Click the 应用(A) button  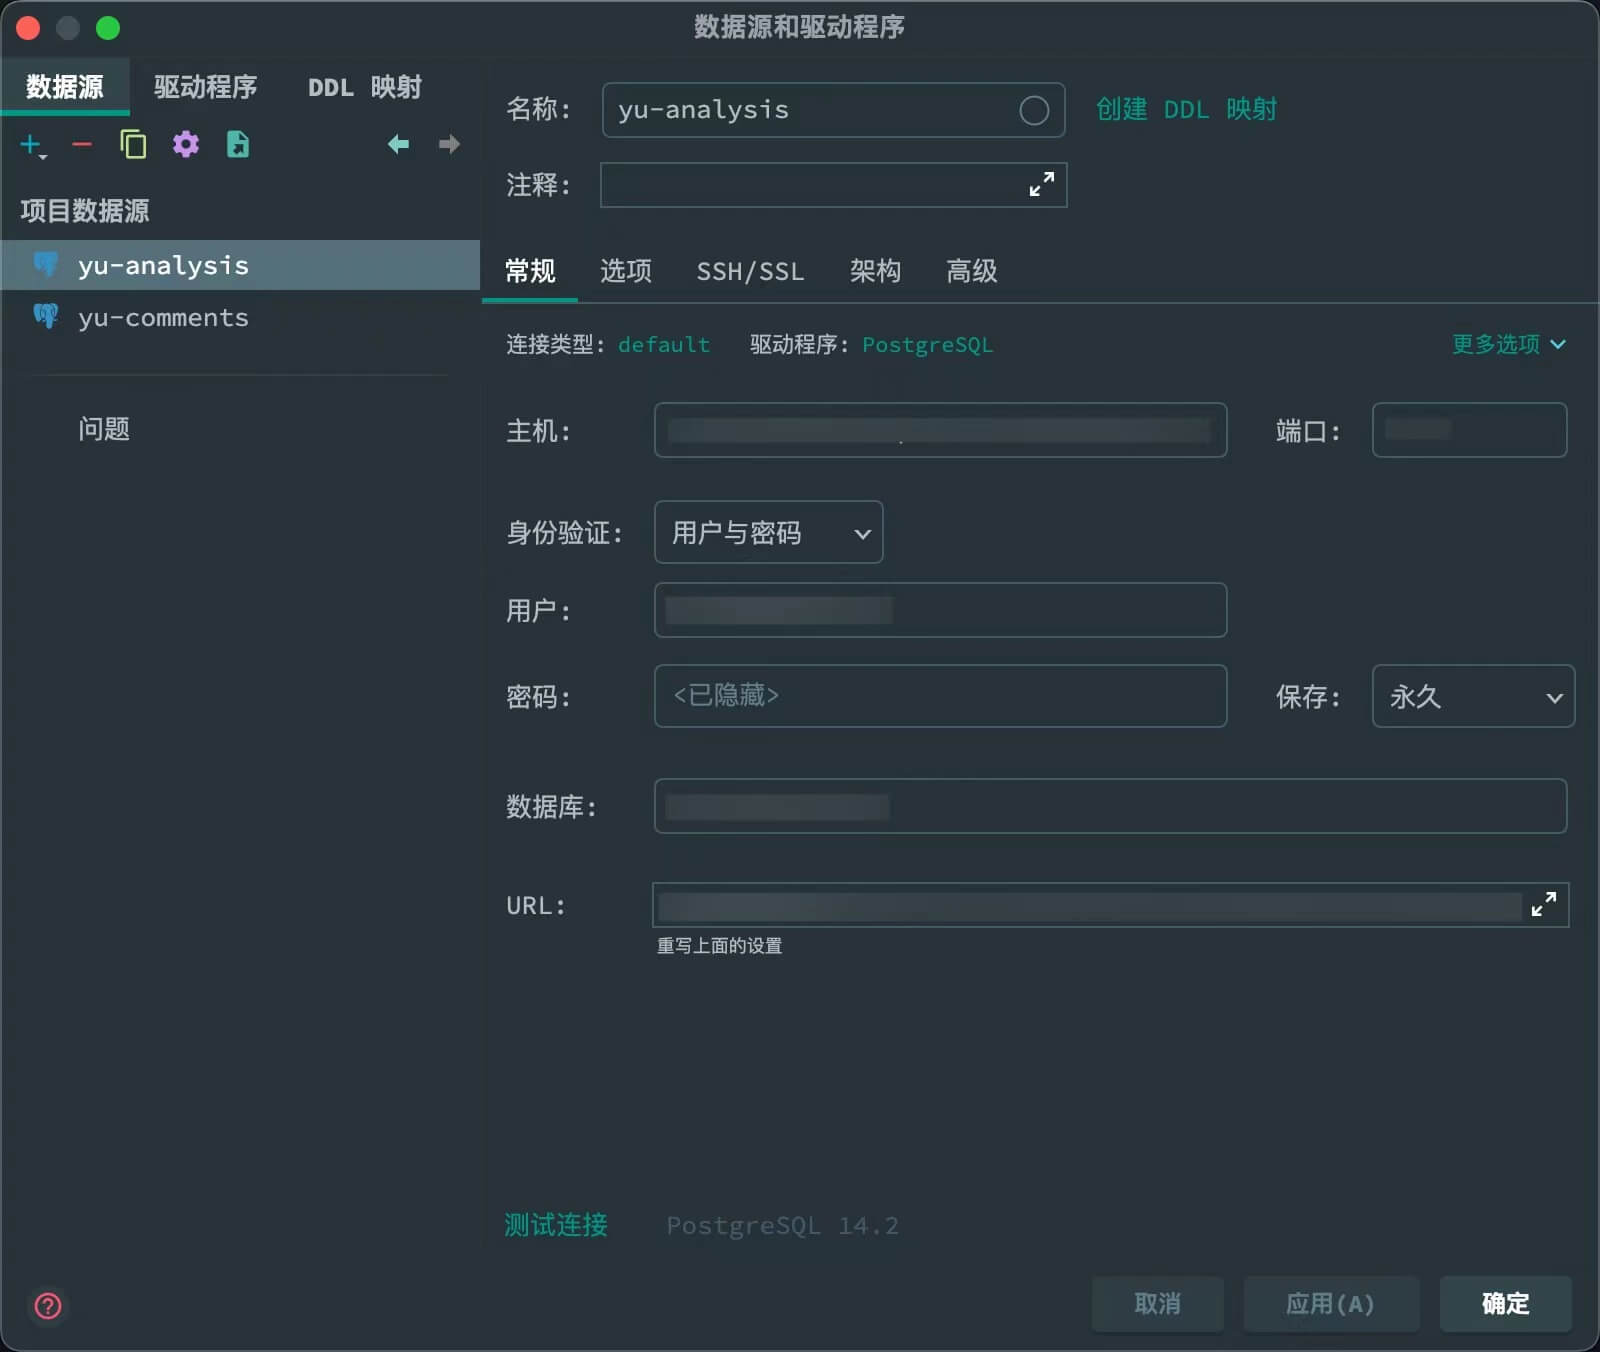(1331, 1303)
